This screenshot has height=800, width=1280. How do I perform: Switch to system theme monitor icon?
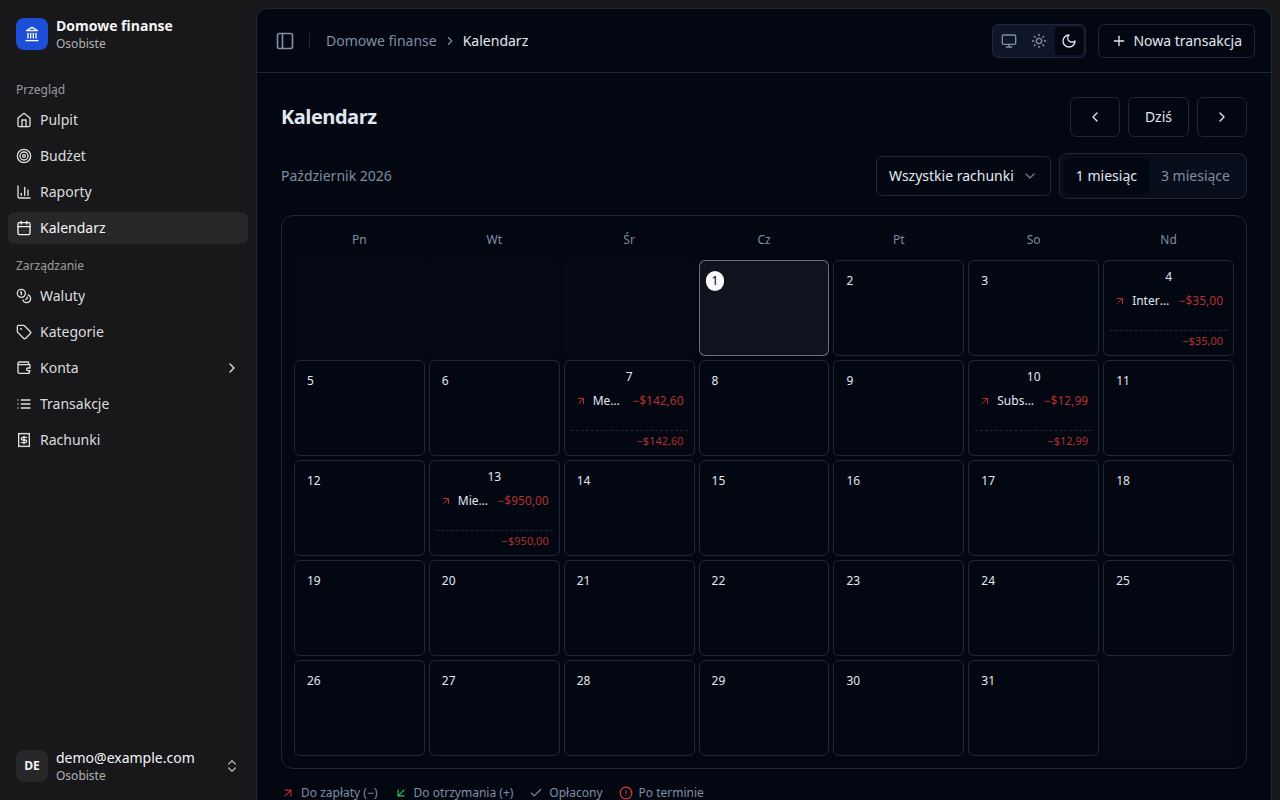1009,41
